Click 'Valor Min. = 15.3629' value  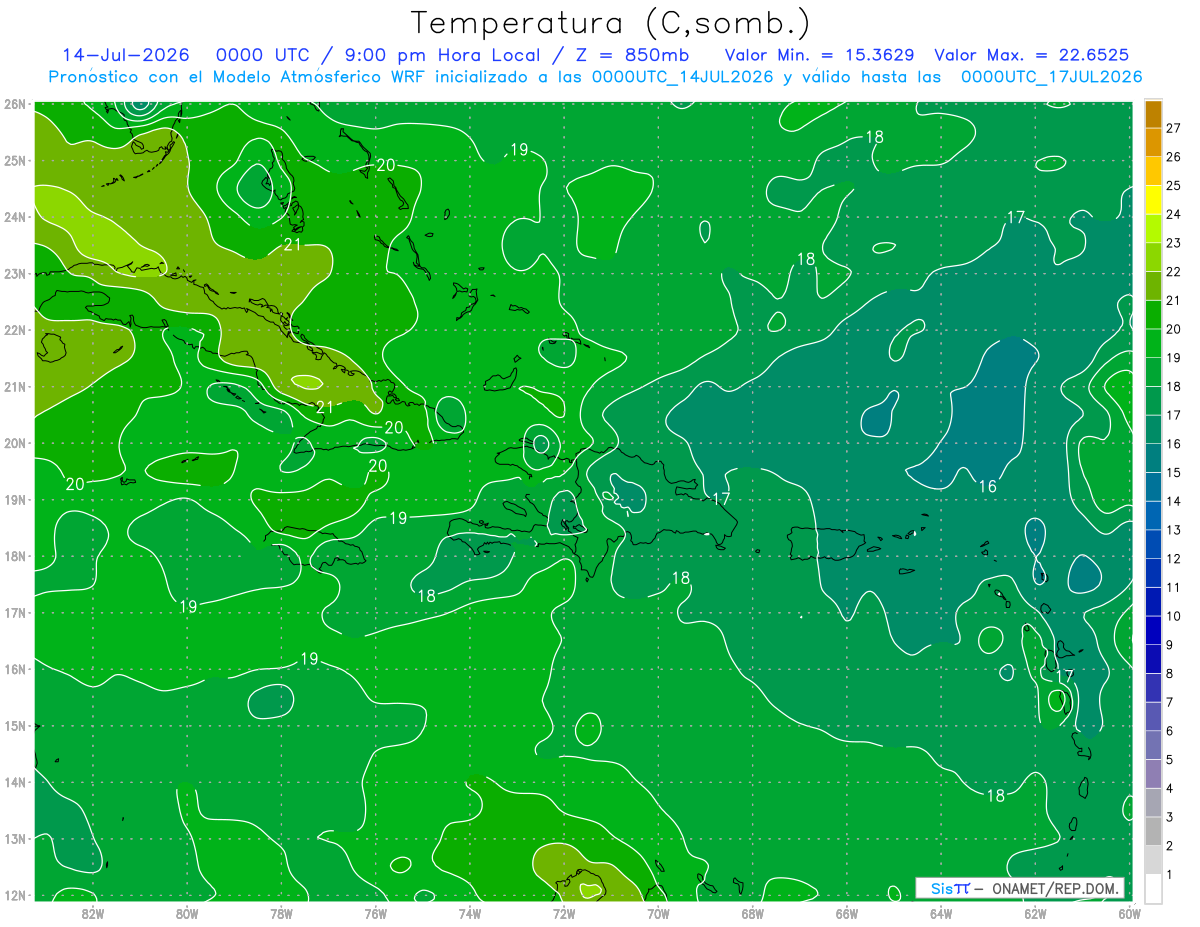click(x=818, y=55)
